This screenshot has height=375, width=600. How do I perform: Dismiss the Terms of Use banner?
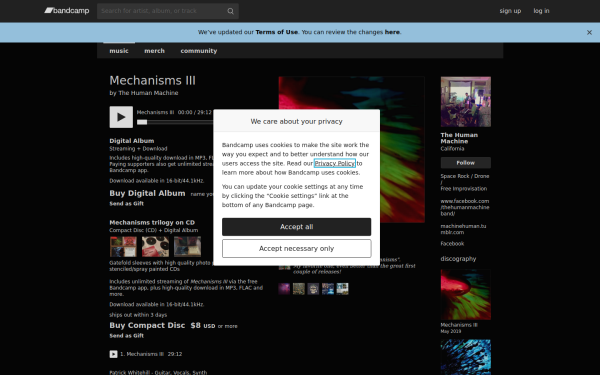coord(589,33)
